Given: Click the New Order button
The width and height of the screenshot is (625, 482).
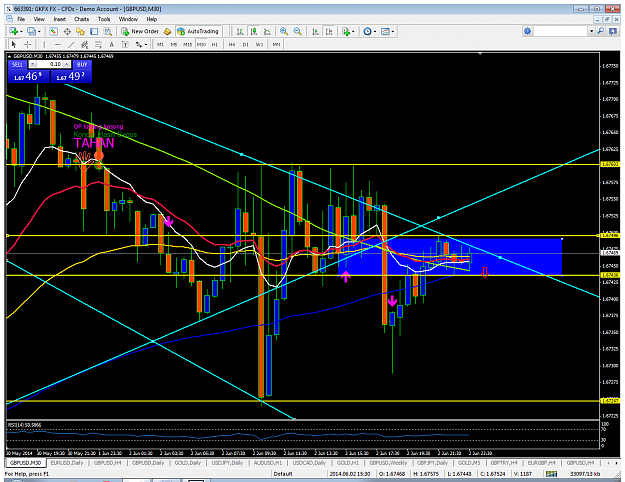Looking at the screenshot, I should (140, 31).
